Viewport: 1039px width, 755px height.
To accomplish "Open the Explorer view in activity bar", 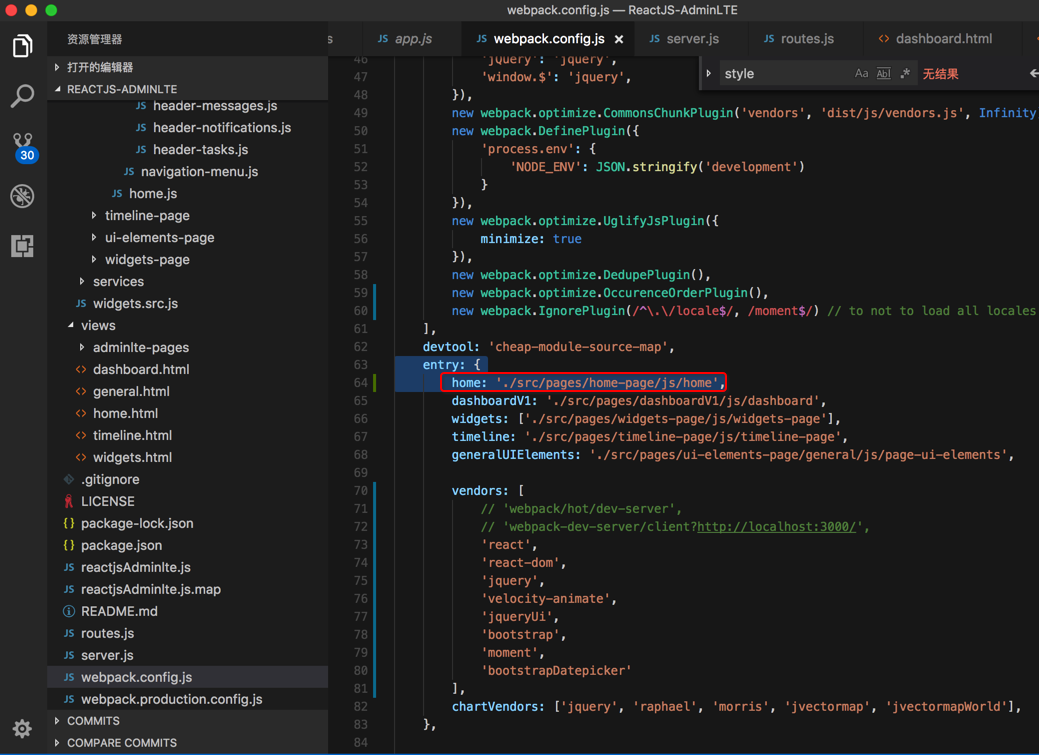I will point(22,46).
